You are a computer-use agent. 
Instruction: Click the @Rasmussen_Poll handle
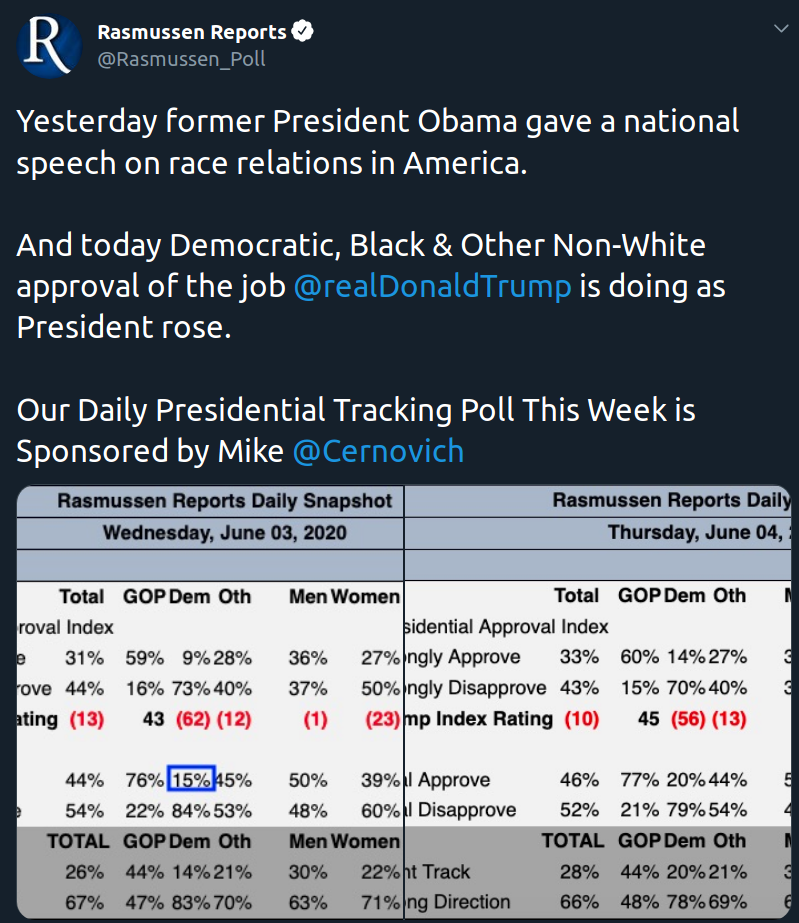[x=181, y=59]
